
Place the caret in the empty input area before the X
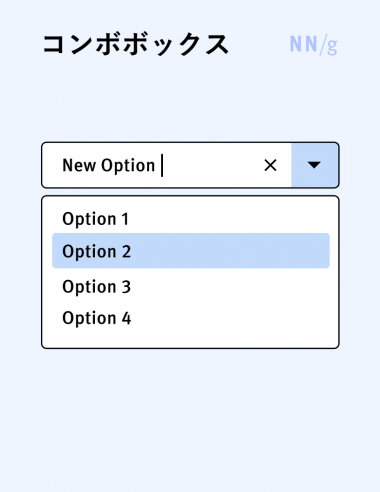pyautogui.click(x=212, y=165)
